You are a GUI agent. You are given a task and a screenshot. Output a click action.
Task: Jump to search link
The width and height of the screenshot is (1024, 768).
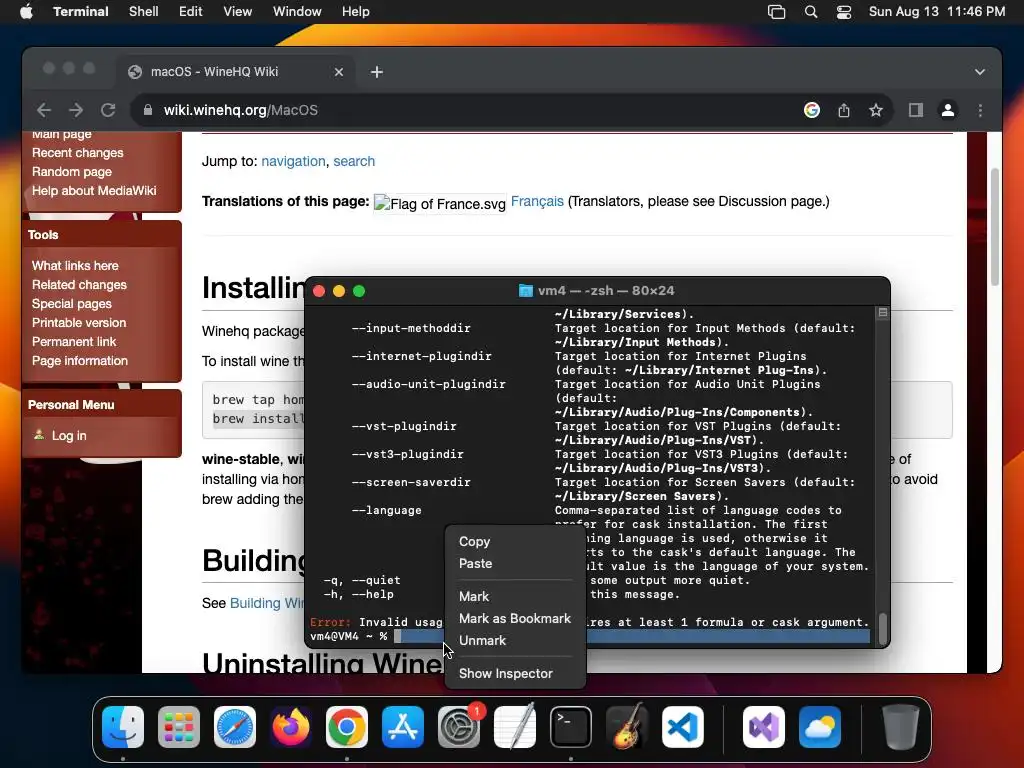coord(354,161)
